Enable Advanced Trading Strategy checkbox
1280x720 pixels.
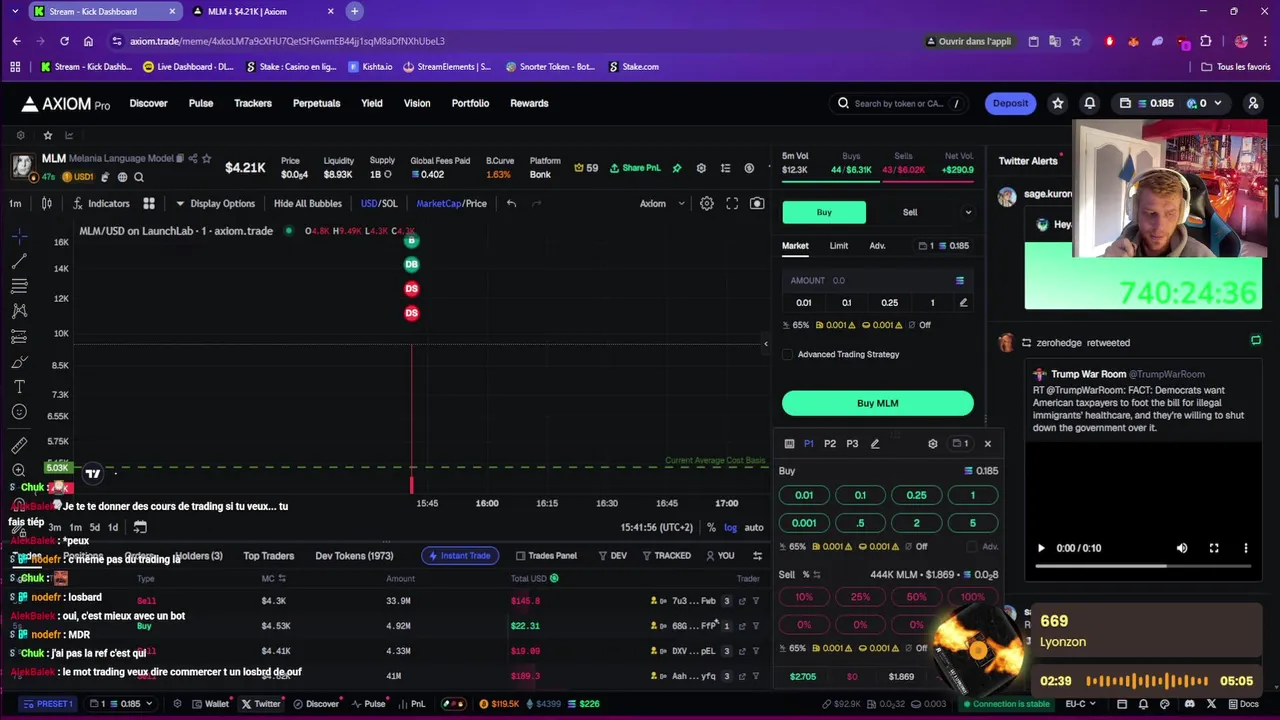[788, 354]
